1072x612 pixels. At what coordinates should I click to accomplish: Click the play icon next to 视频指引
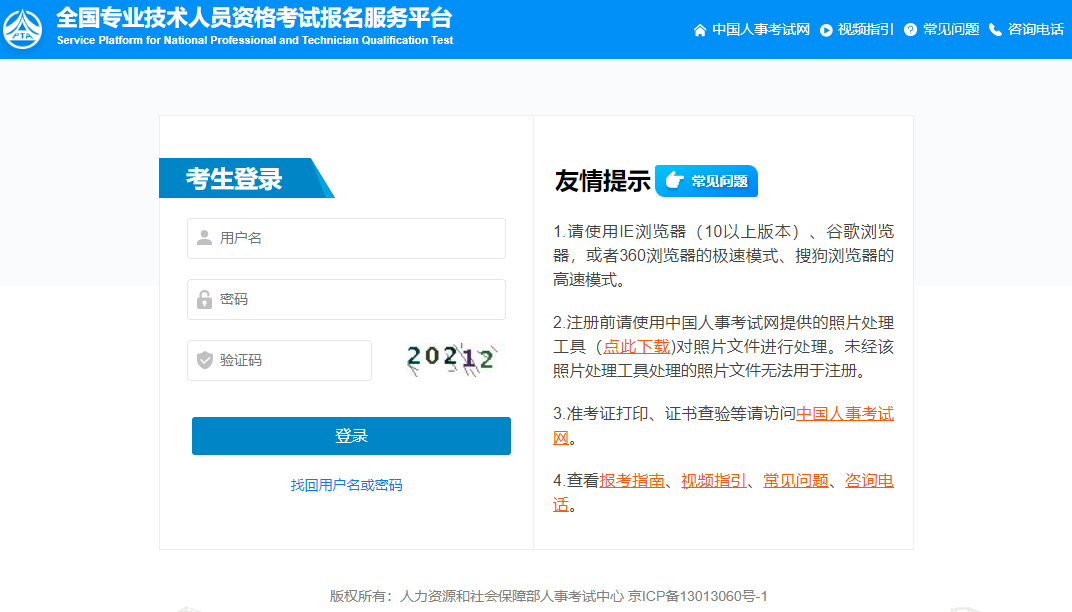tap(826, 30)
